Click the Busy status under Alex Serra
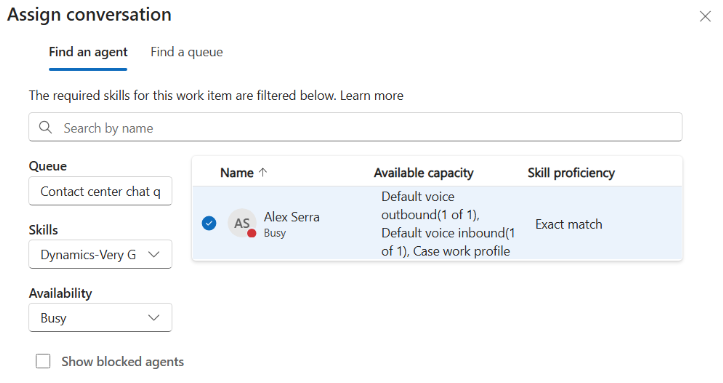Viewport: 723px width, 383px height. (x=275, y=233)
